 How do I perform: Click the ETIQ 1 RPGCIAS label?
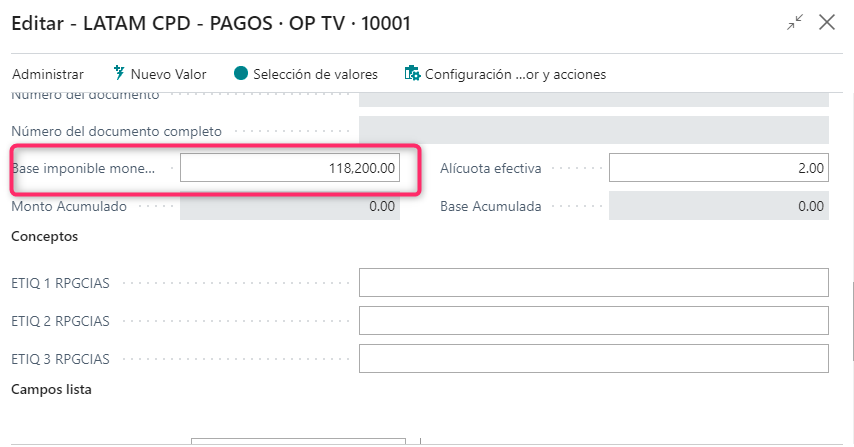(60, 283)
